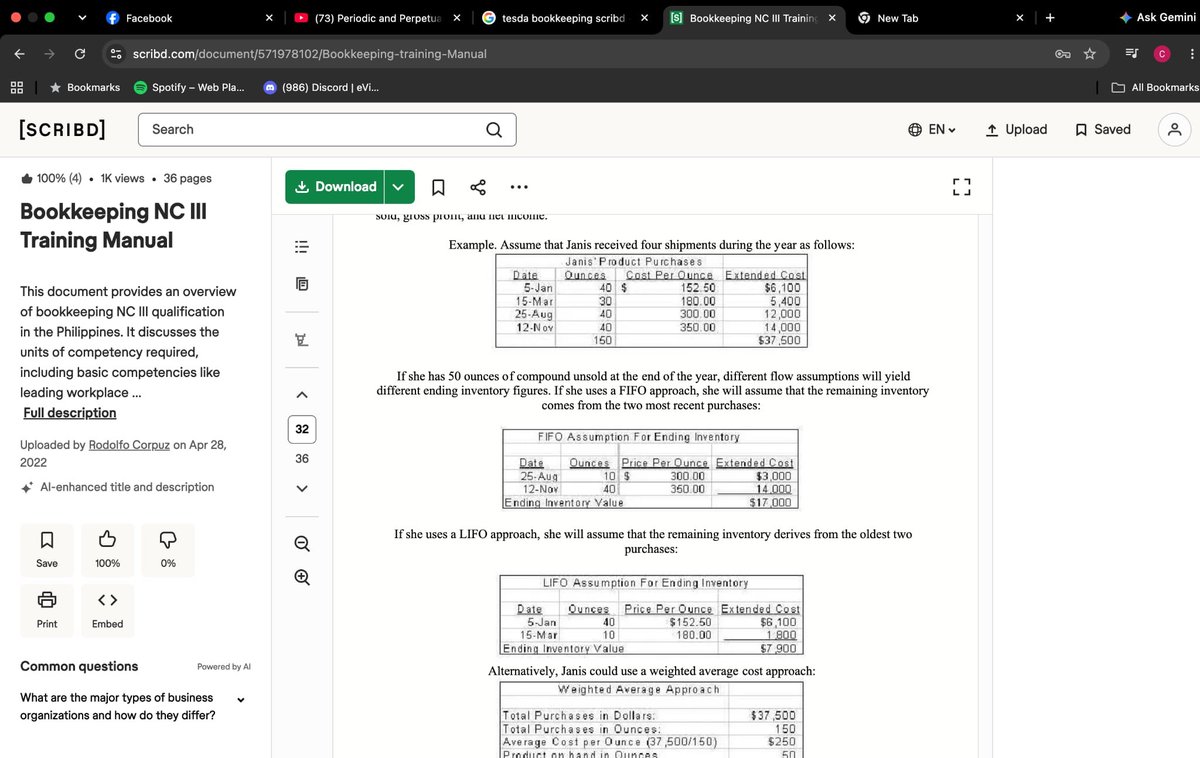The image size is (1200, 758).
Task: Expand the major types of business question
Action: [240, 699]
